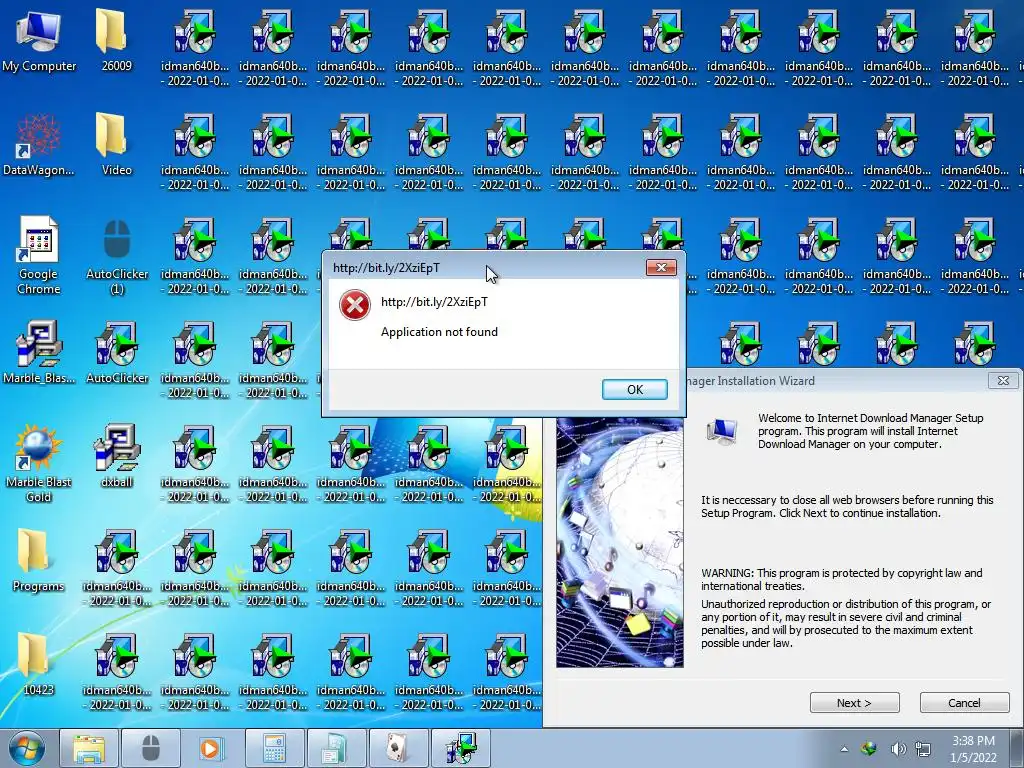The image size is (1024, 768).
Task: Open the My Computer desktop icon
Action: tap(39, 40)
